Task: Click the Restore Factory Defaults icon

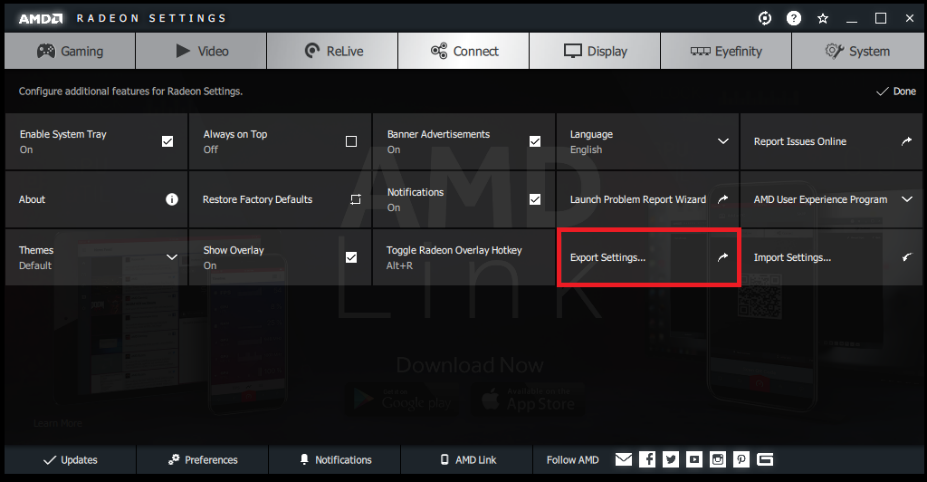Action: click(355, 199)
